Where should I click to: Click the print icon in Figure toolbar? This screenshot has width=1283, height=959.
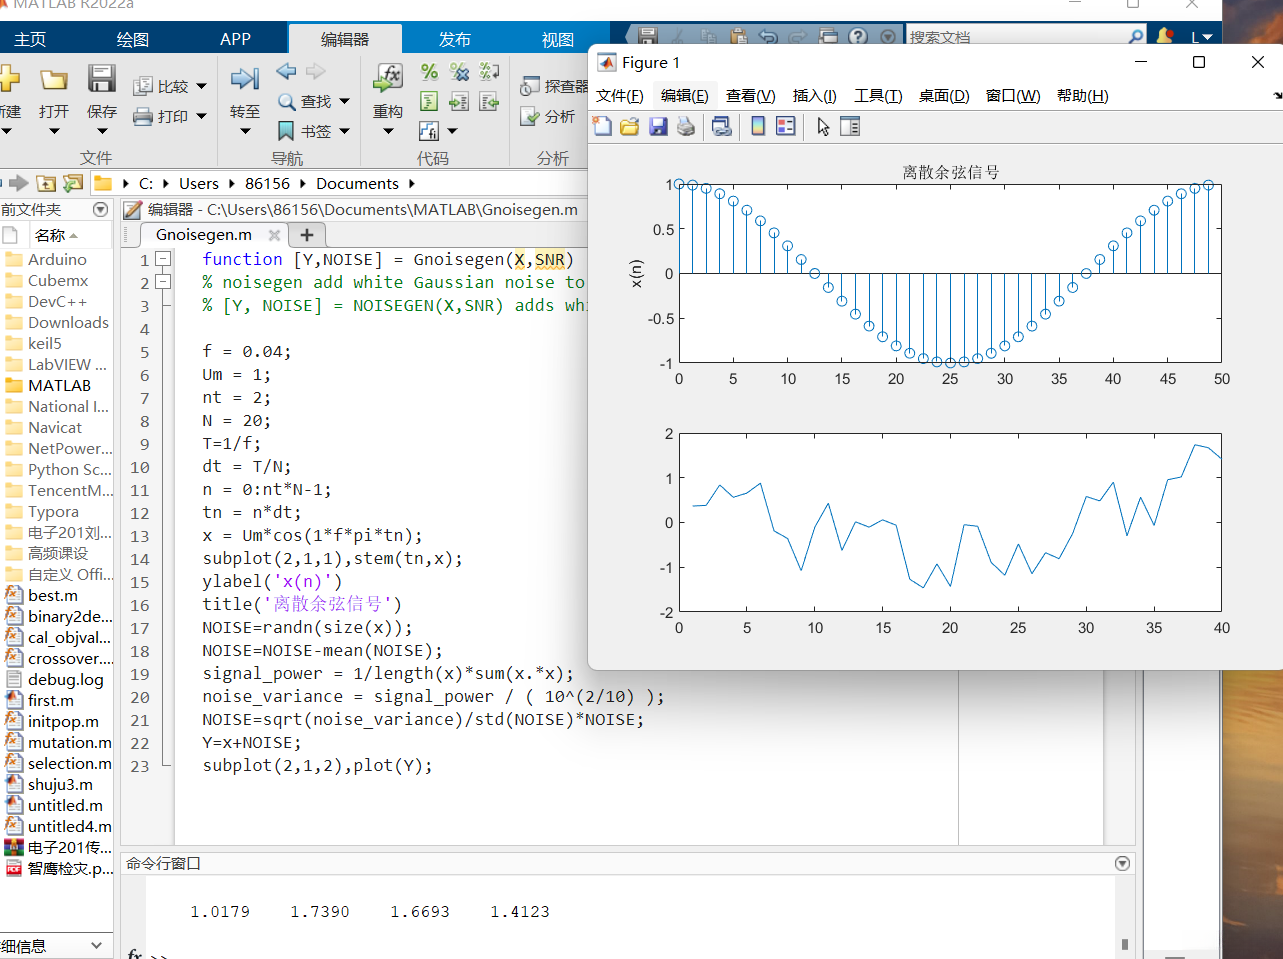(685, 127)
